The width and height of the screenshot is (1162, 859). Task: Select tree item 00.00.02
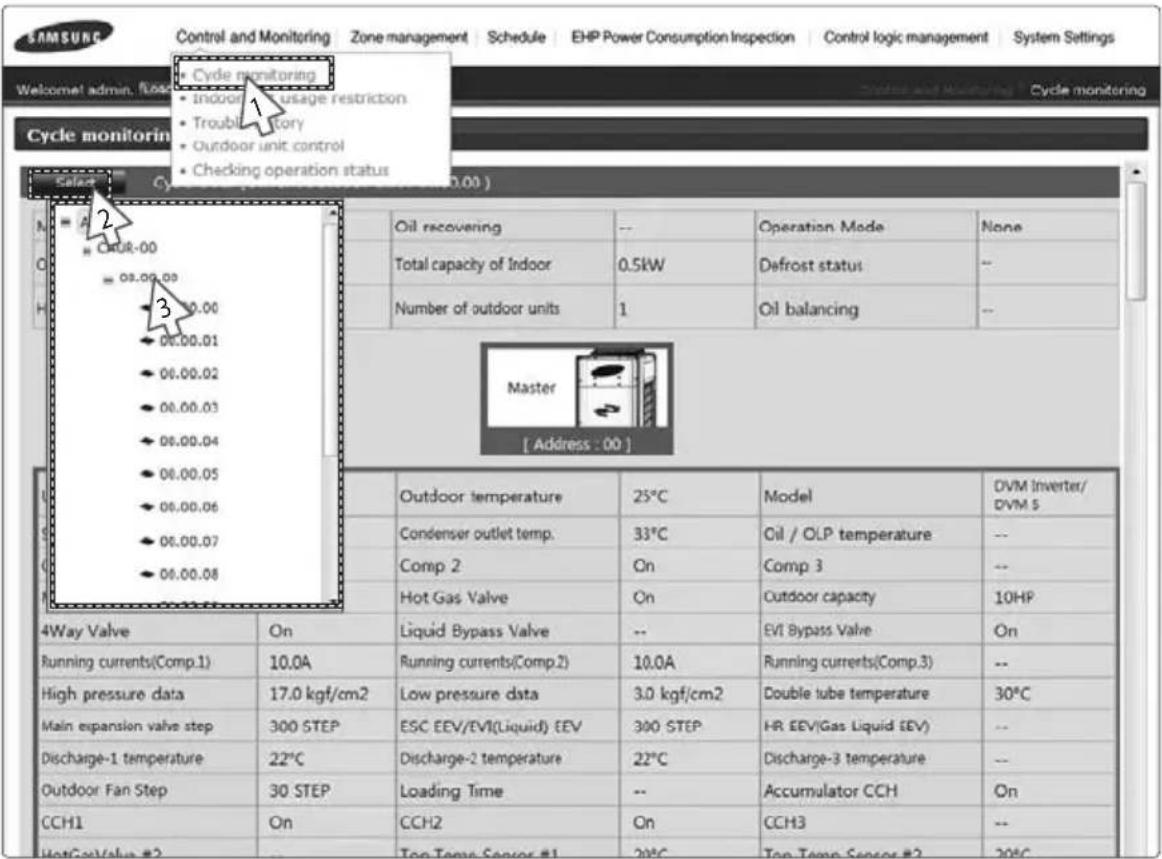pyautogui.click(x=189, y=374)
